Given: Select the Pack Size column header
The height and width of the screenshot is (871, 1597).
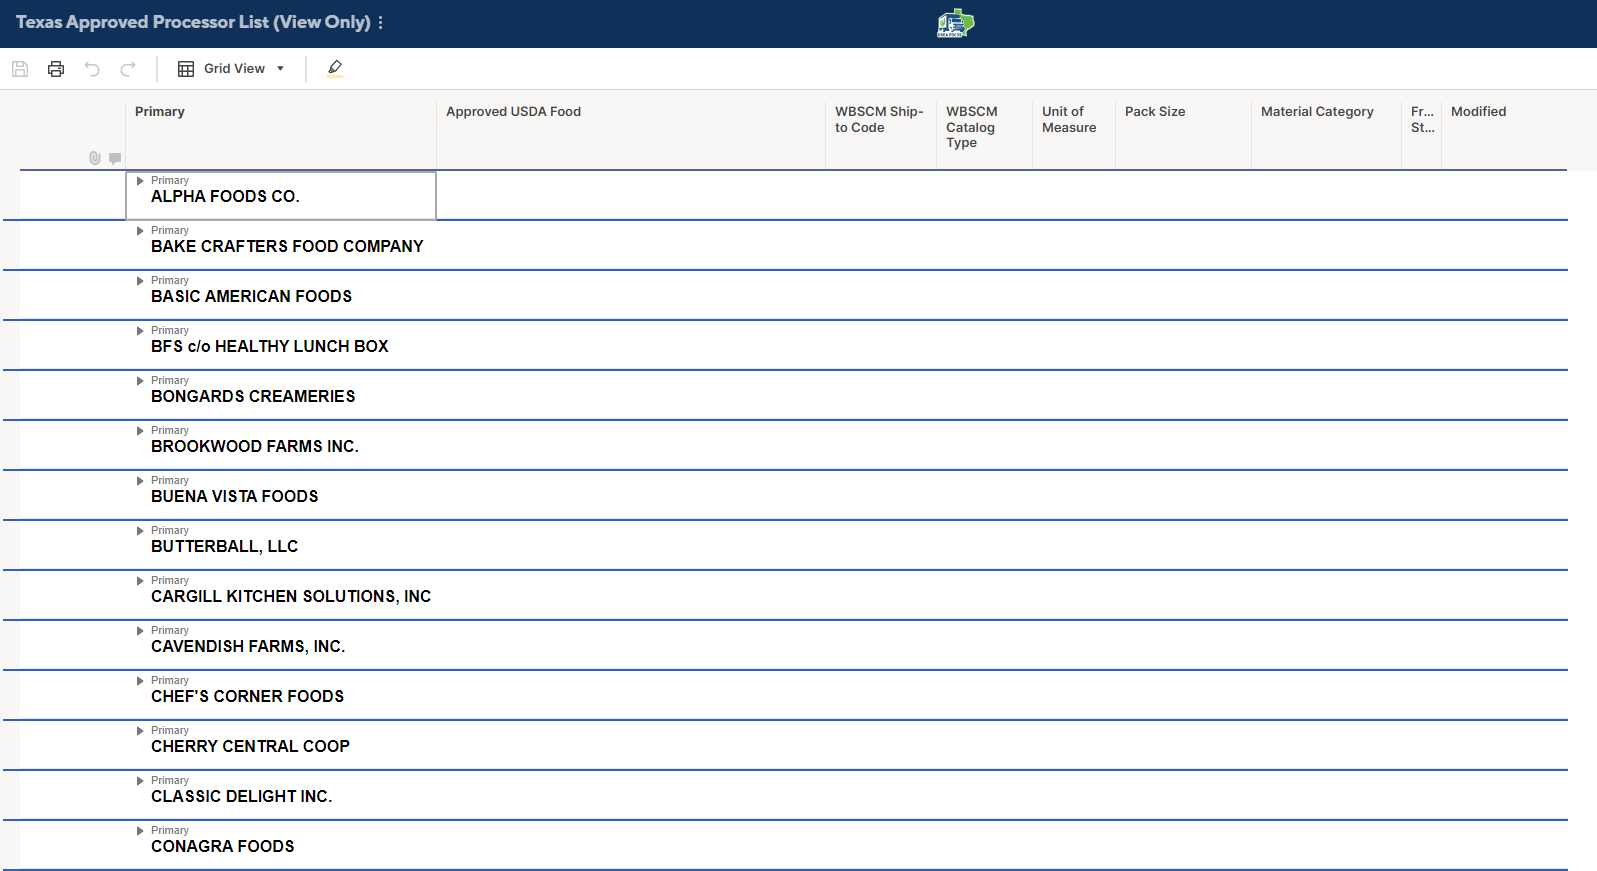Looking at the screenshot, I should click(x=1154, y=112).
